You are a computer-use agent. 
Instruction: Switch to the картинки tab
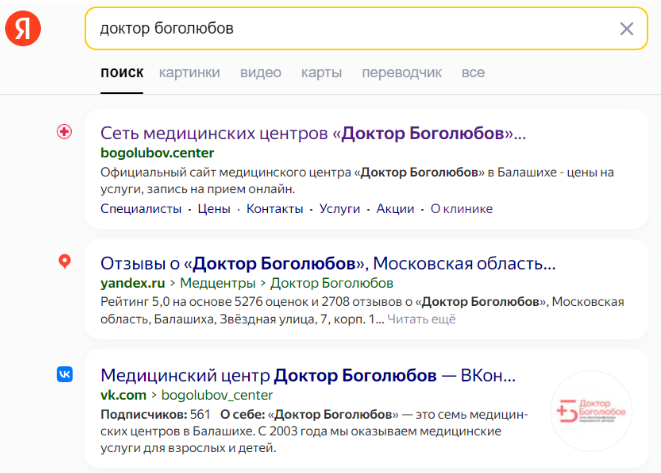pyautogui.click(x=189, y=73)
